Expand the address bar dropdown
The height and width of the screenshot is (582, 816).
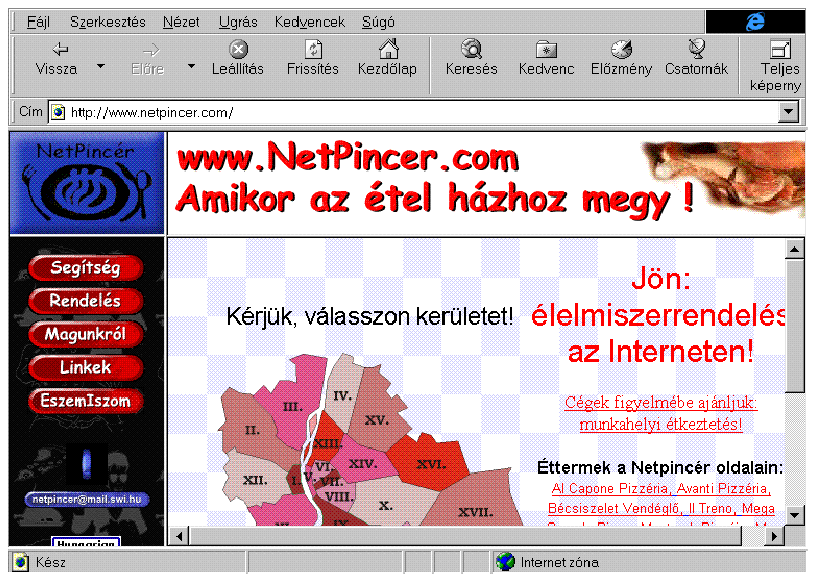(x=789, y=111)
